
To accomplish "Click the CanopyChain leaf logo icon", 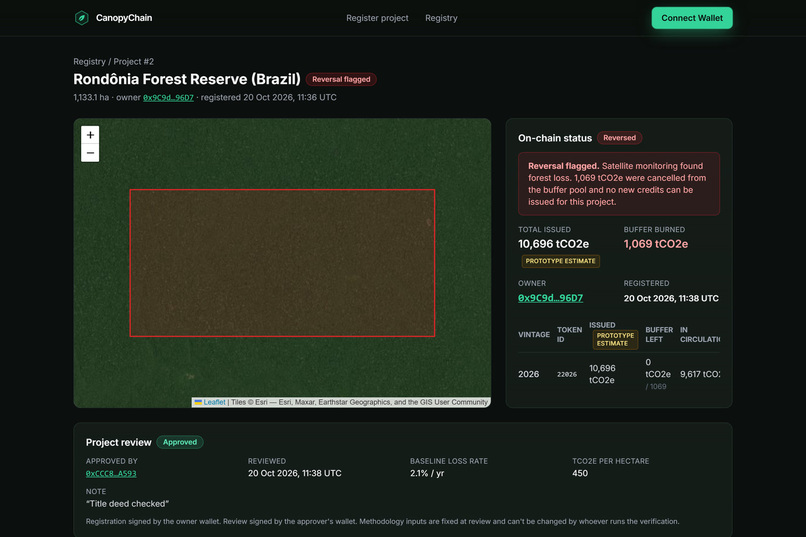I will point(81,18).
